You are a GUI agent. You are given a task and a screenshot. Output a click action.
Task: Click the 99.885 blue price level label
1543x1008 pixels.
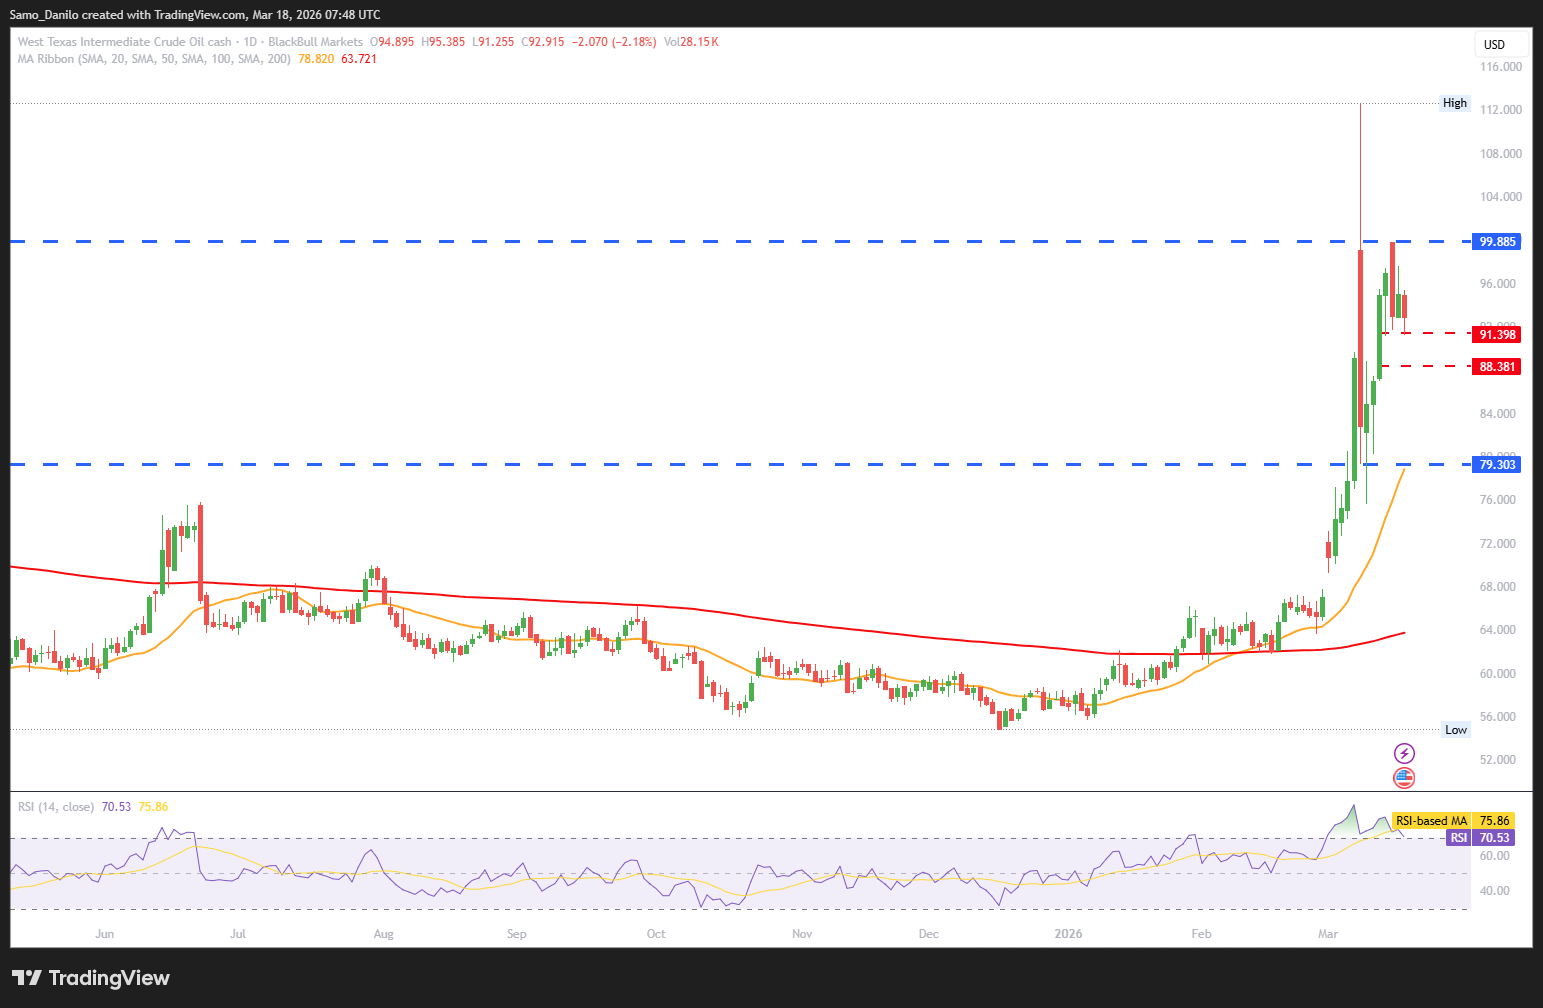point(1497,242)
